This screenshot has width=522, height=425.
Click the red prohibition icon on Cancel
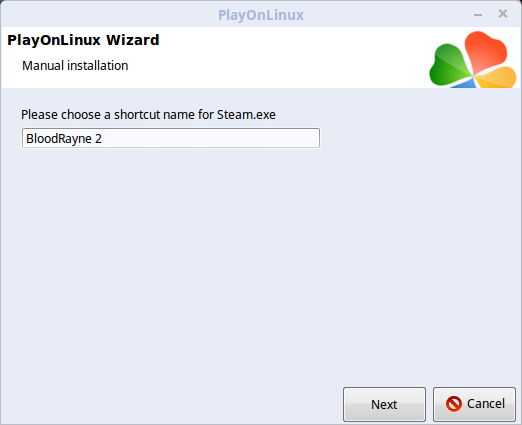coord(454,404)
